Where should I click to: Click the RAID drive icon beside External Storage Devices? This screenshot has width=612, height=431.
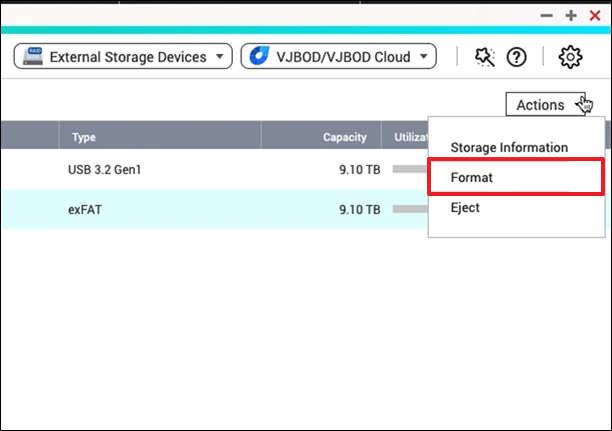pos(35,56)
